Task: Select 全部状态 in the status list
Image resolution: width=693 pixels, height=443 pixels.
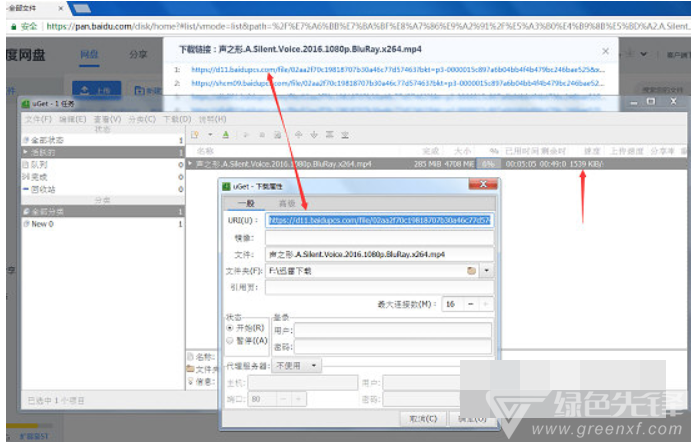Action: [103, 140]
